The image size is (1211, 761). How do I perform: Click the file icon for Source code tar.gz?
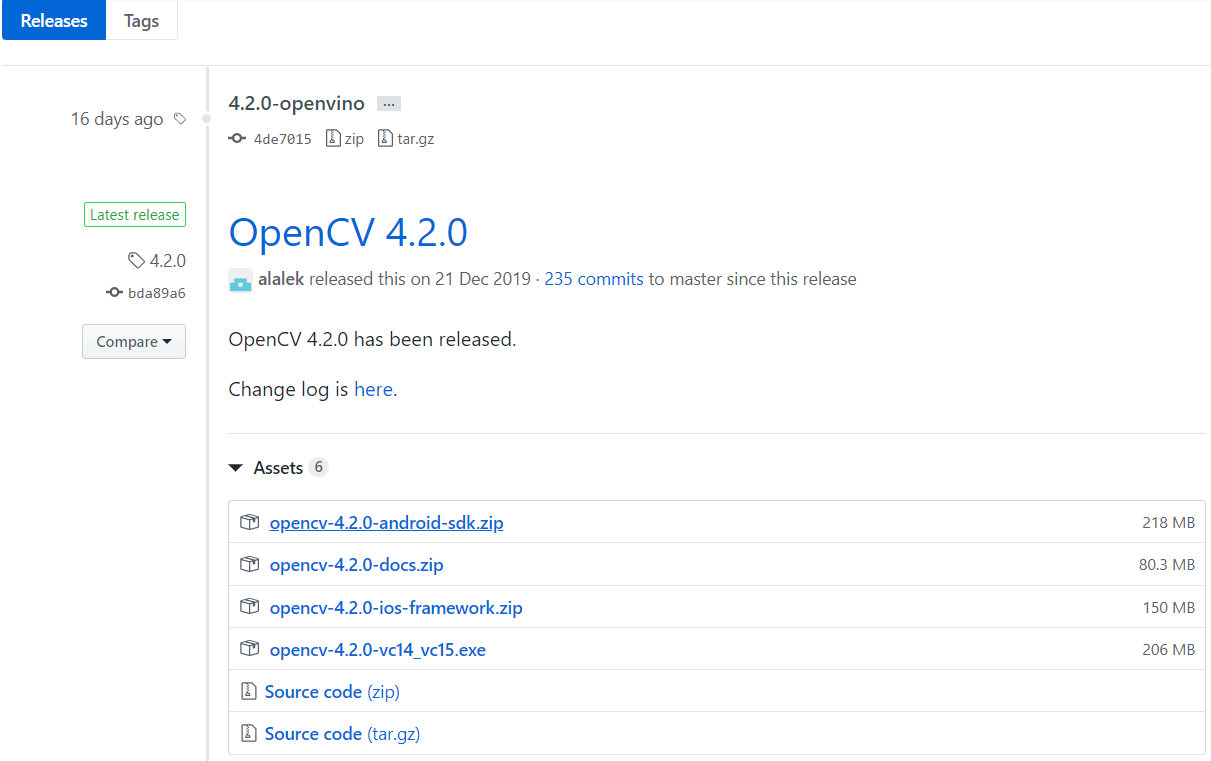[x=248, y=734]
